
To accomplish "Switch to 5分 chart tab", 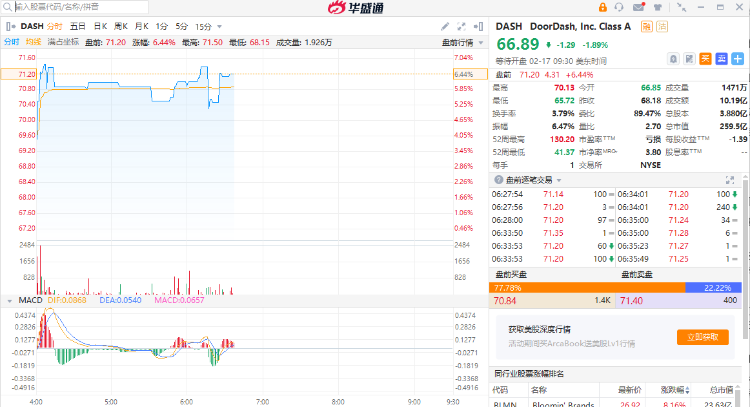I will pos(181,26).
